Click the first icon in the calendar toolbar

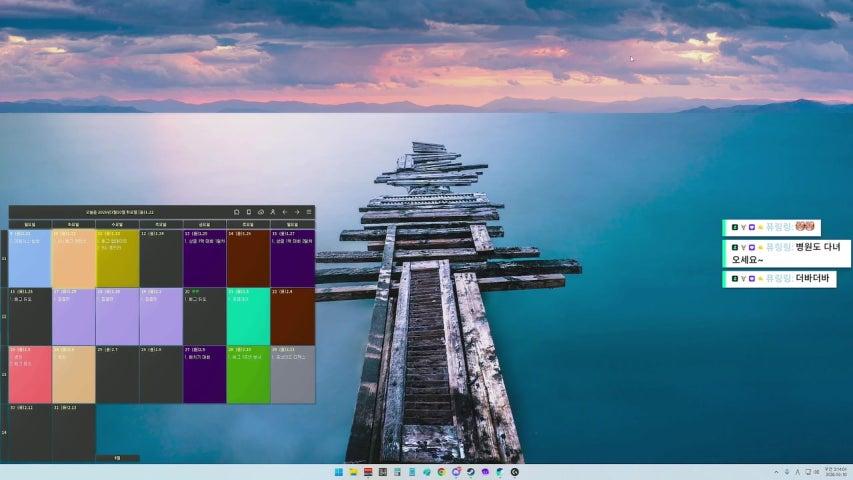(236, 212)
